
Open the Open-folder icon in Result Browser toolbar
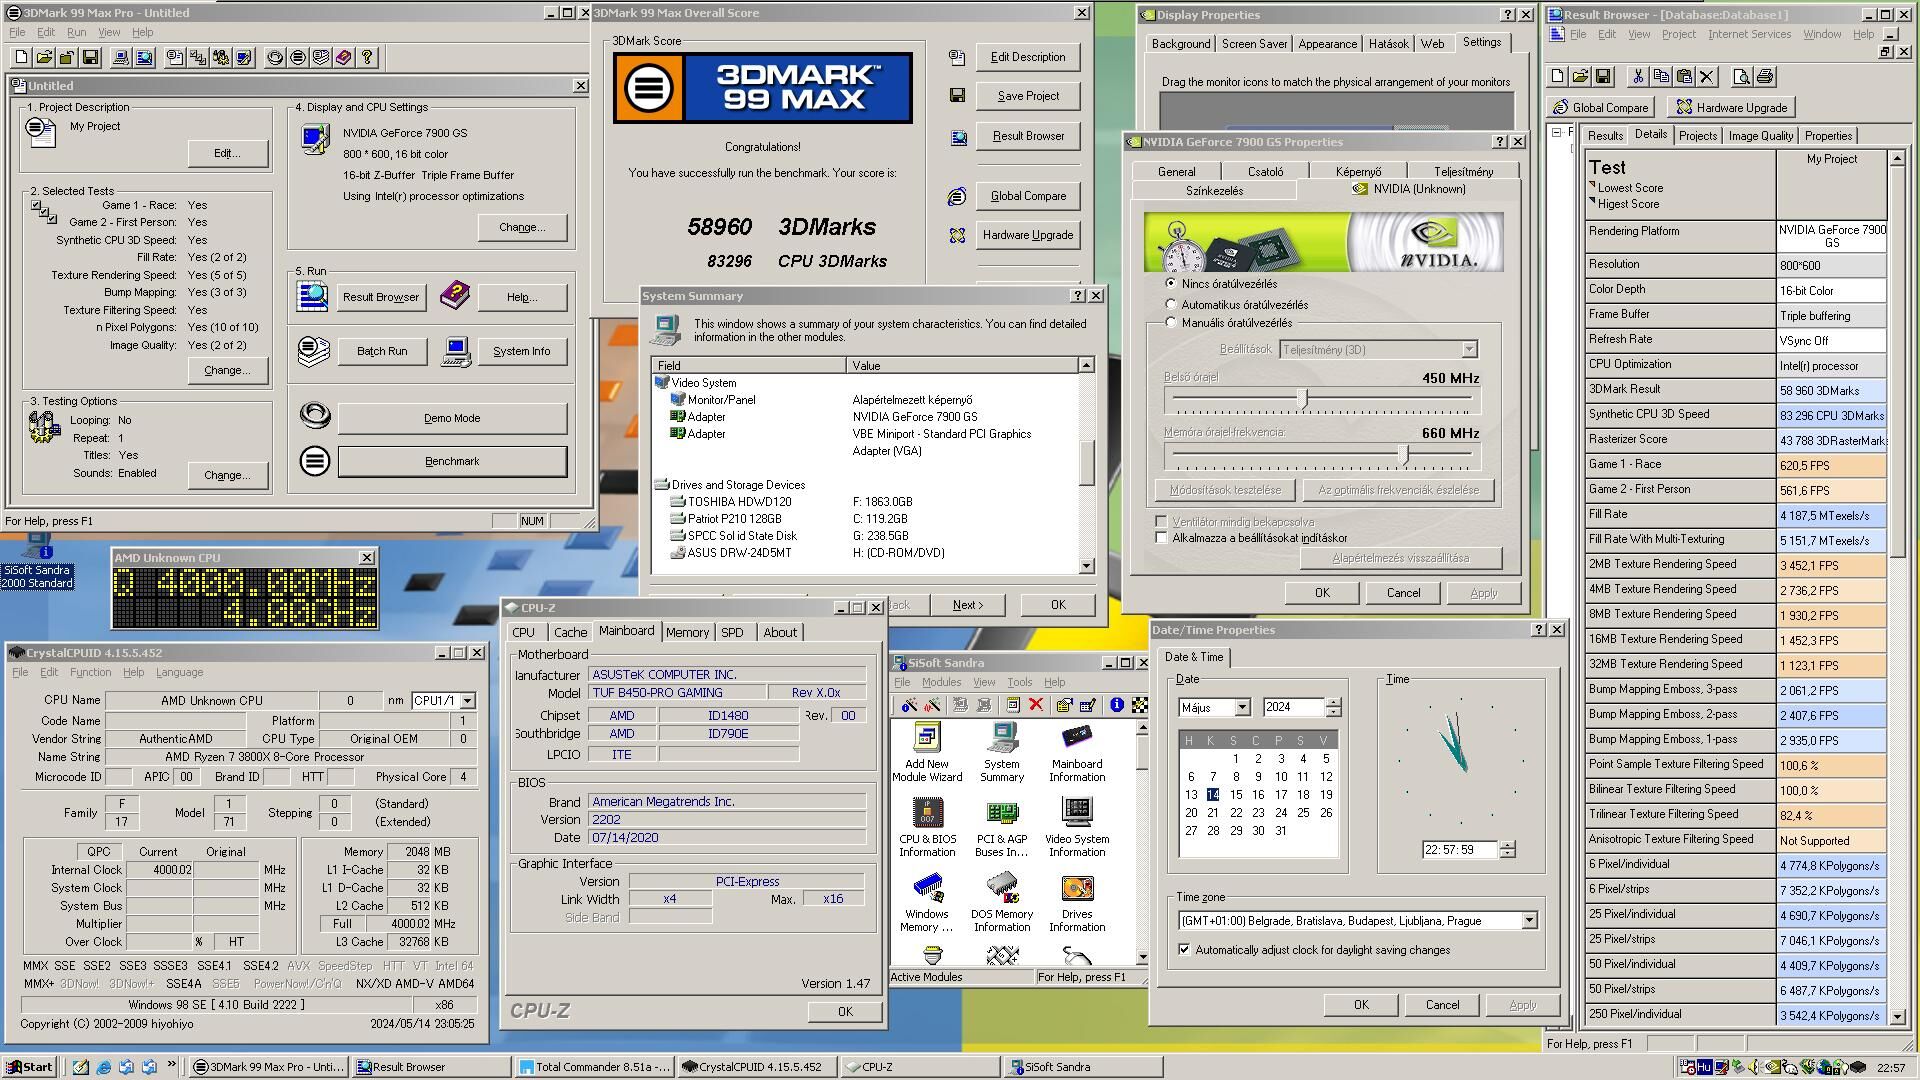click(x=1580, y=76)
